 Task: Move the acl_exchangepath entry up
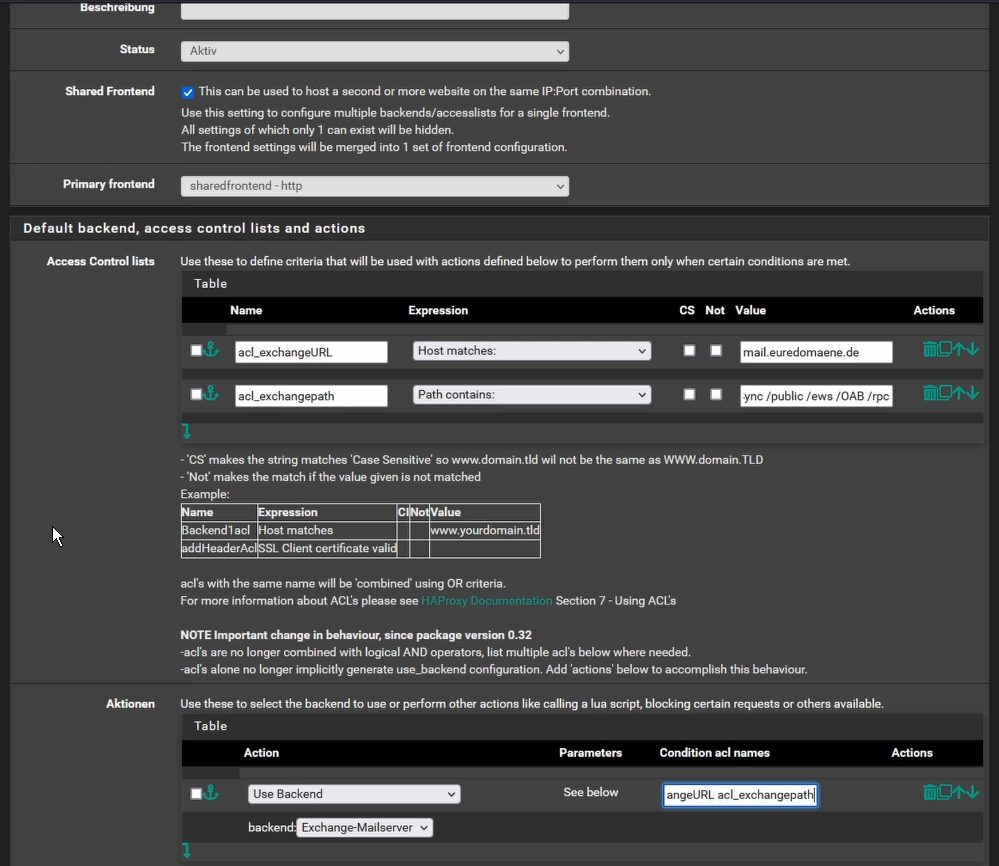point(958,393)
